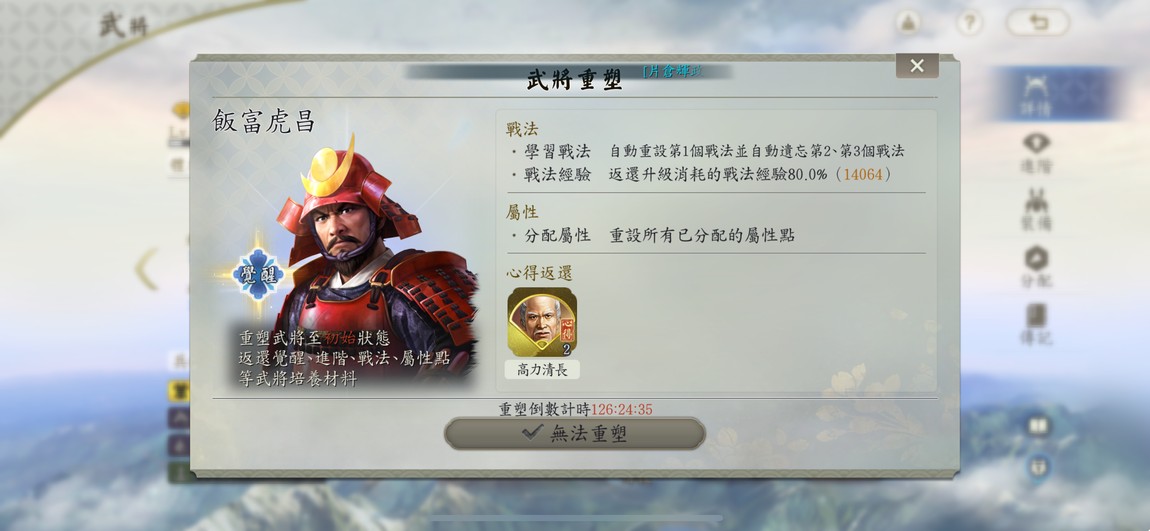Open the question mark help icon
The width and height of the screenshot is (1150, 531).
coord(969,23)
